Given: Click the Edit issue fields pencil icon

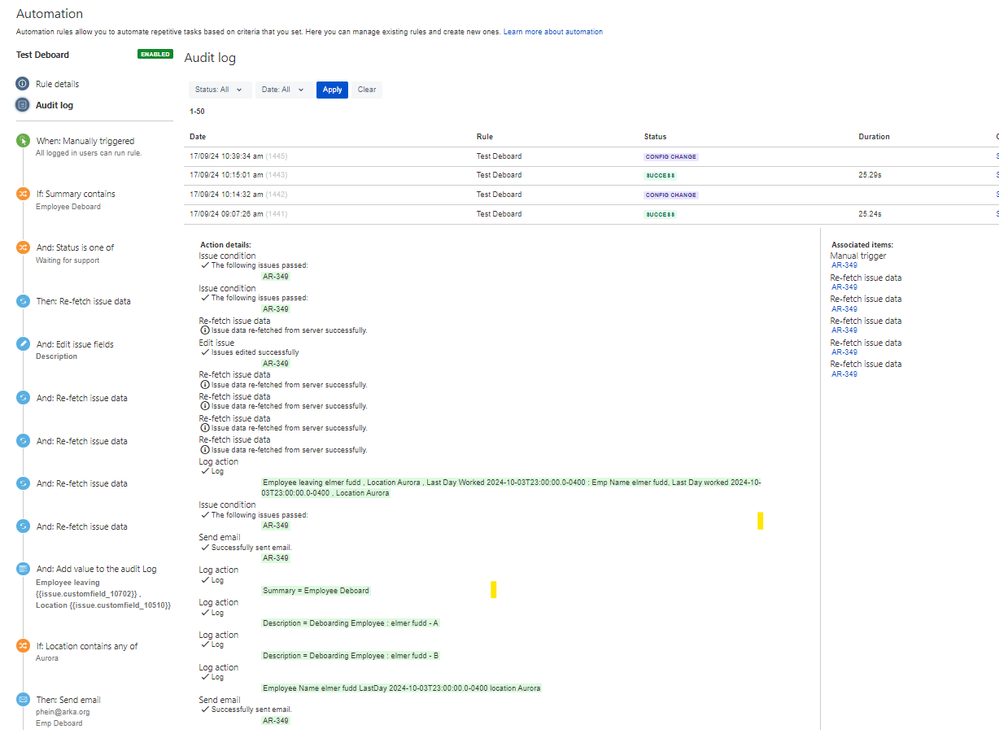Looking at the screenshot, I should coord(23,344).
